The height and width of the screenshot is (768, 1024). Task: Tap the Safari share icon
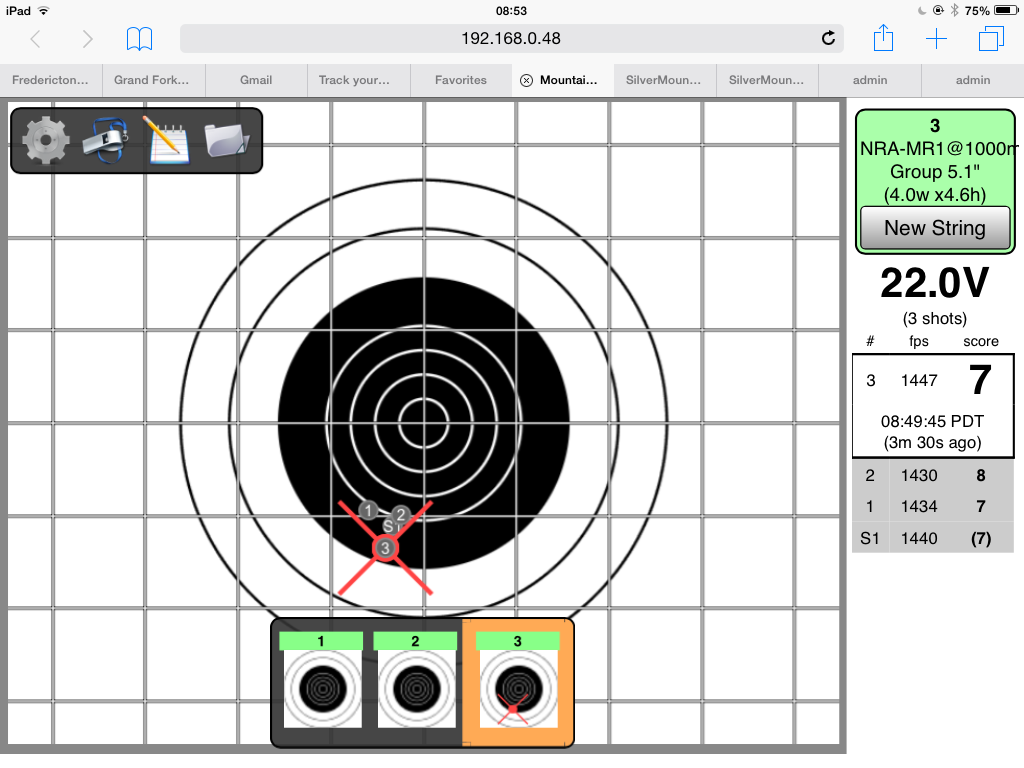[883, 39]
